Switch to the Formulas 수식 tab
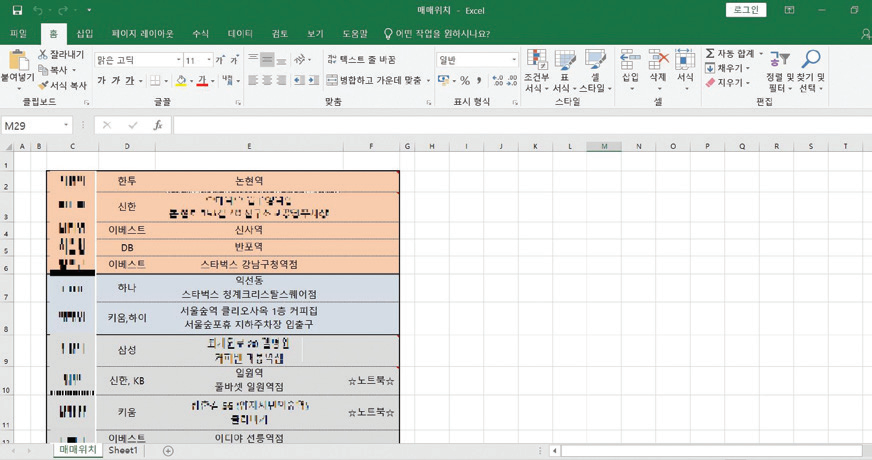 click(200, 34)
